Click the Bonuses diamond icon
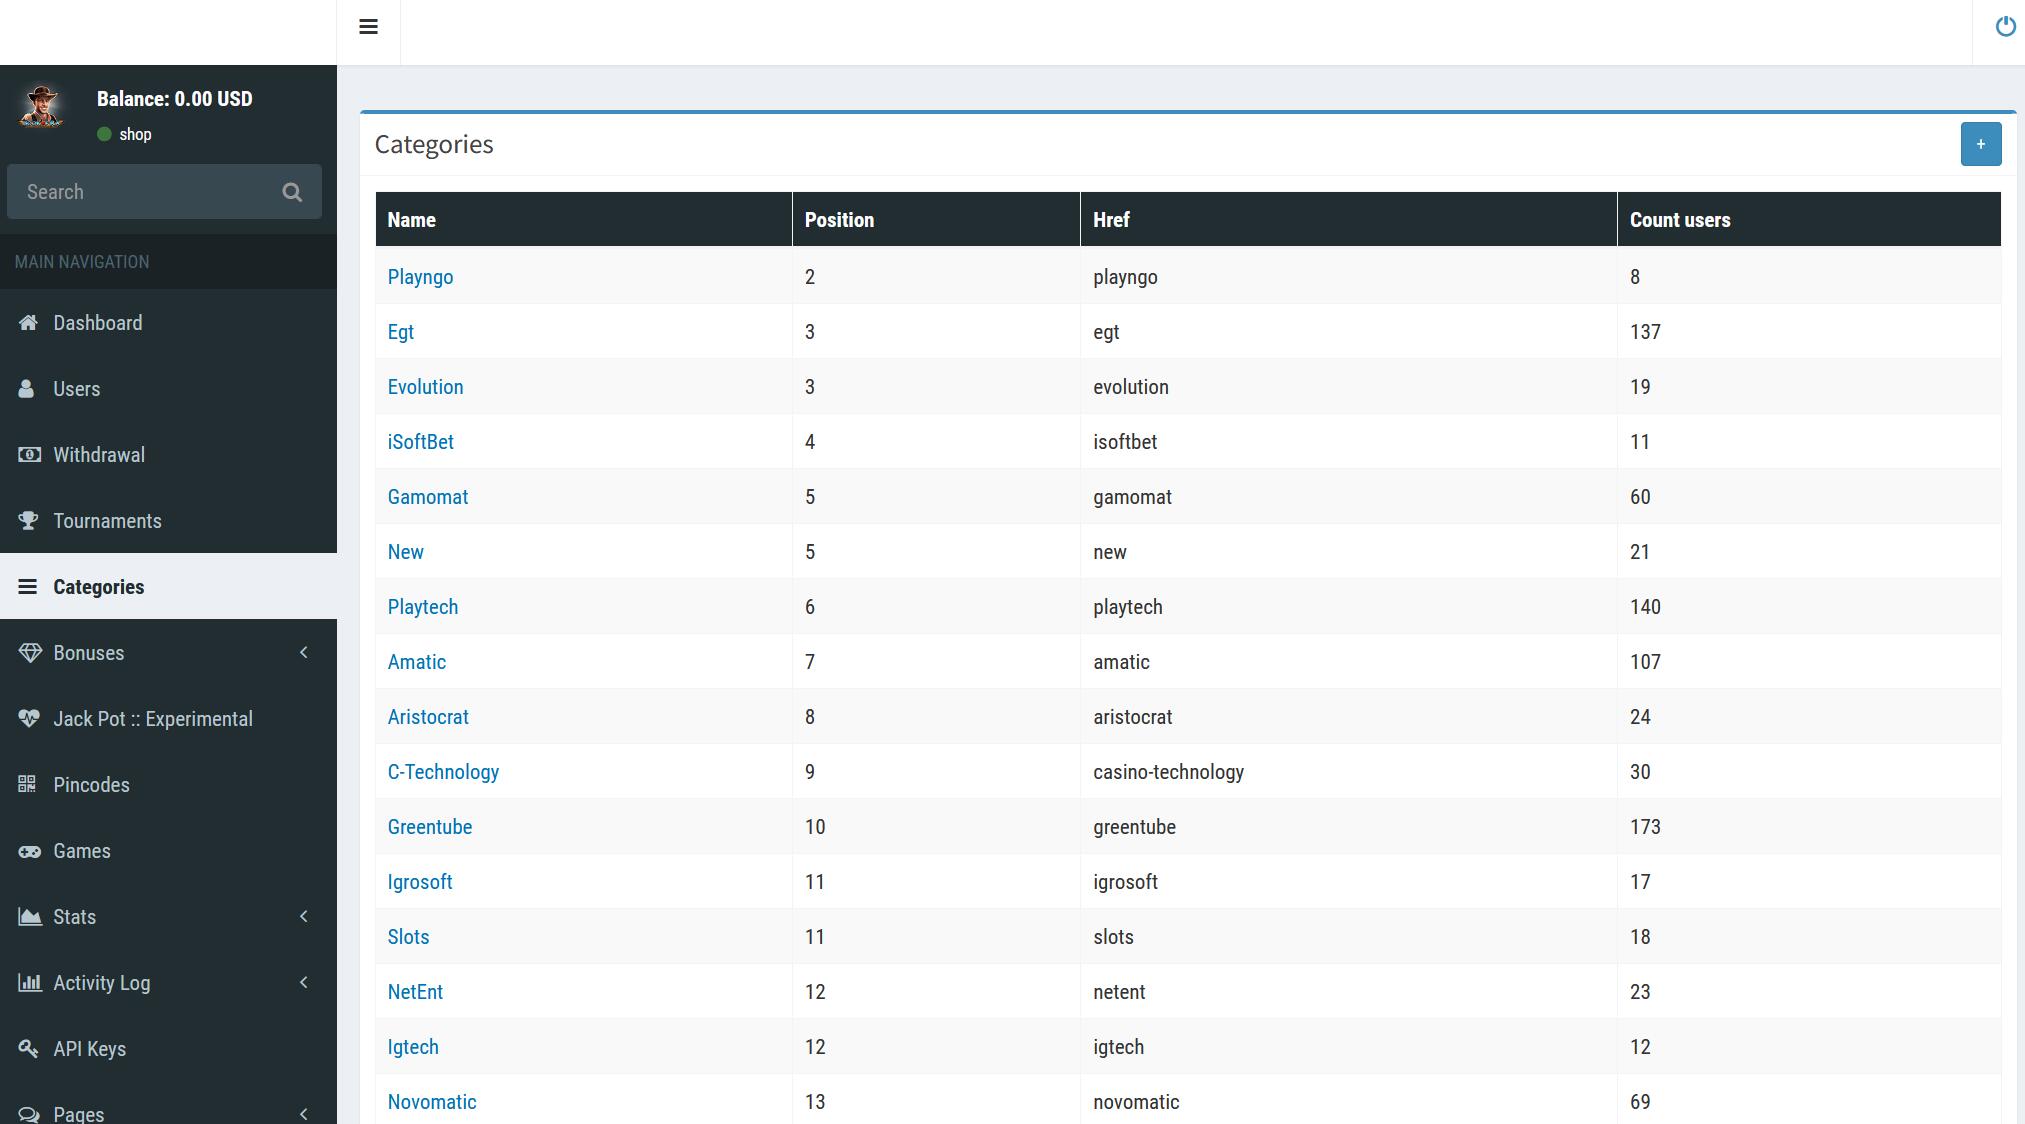The height and width of the screenshot is (1124, 2025). click(x=30, y=652)
